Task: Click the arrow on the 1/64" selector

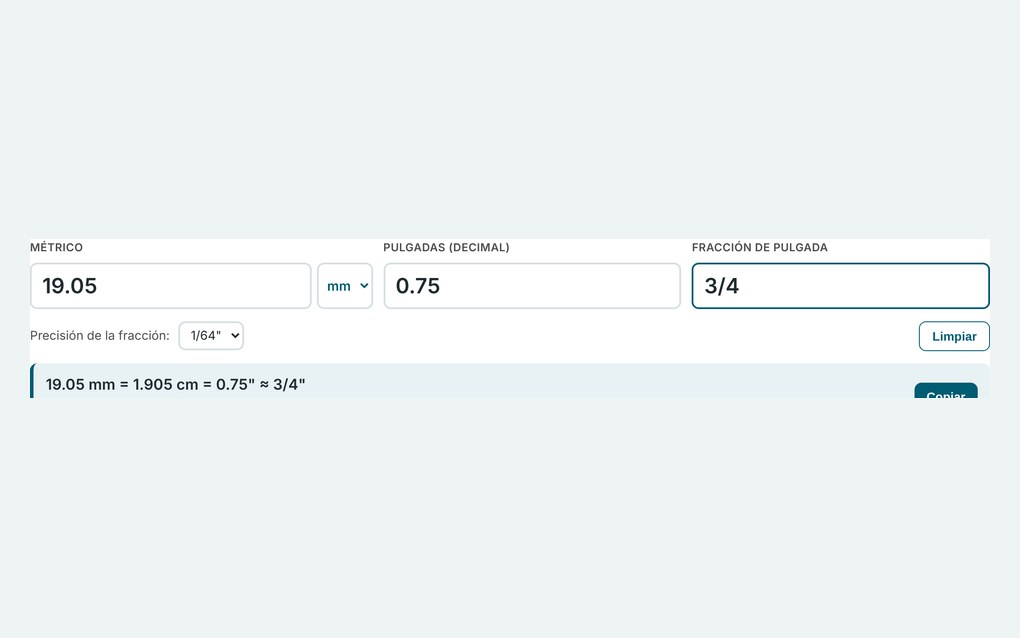Action: click(x=235, y=336)
